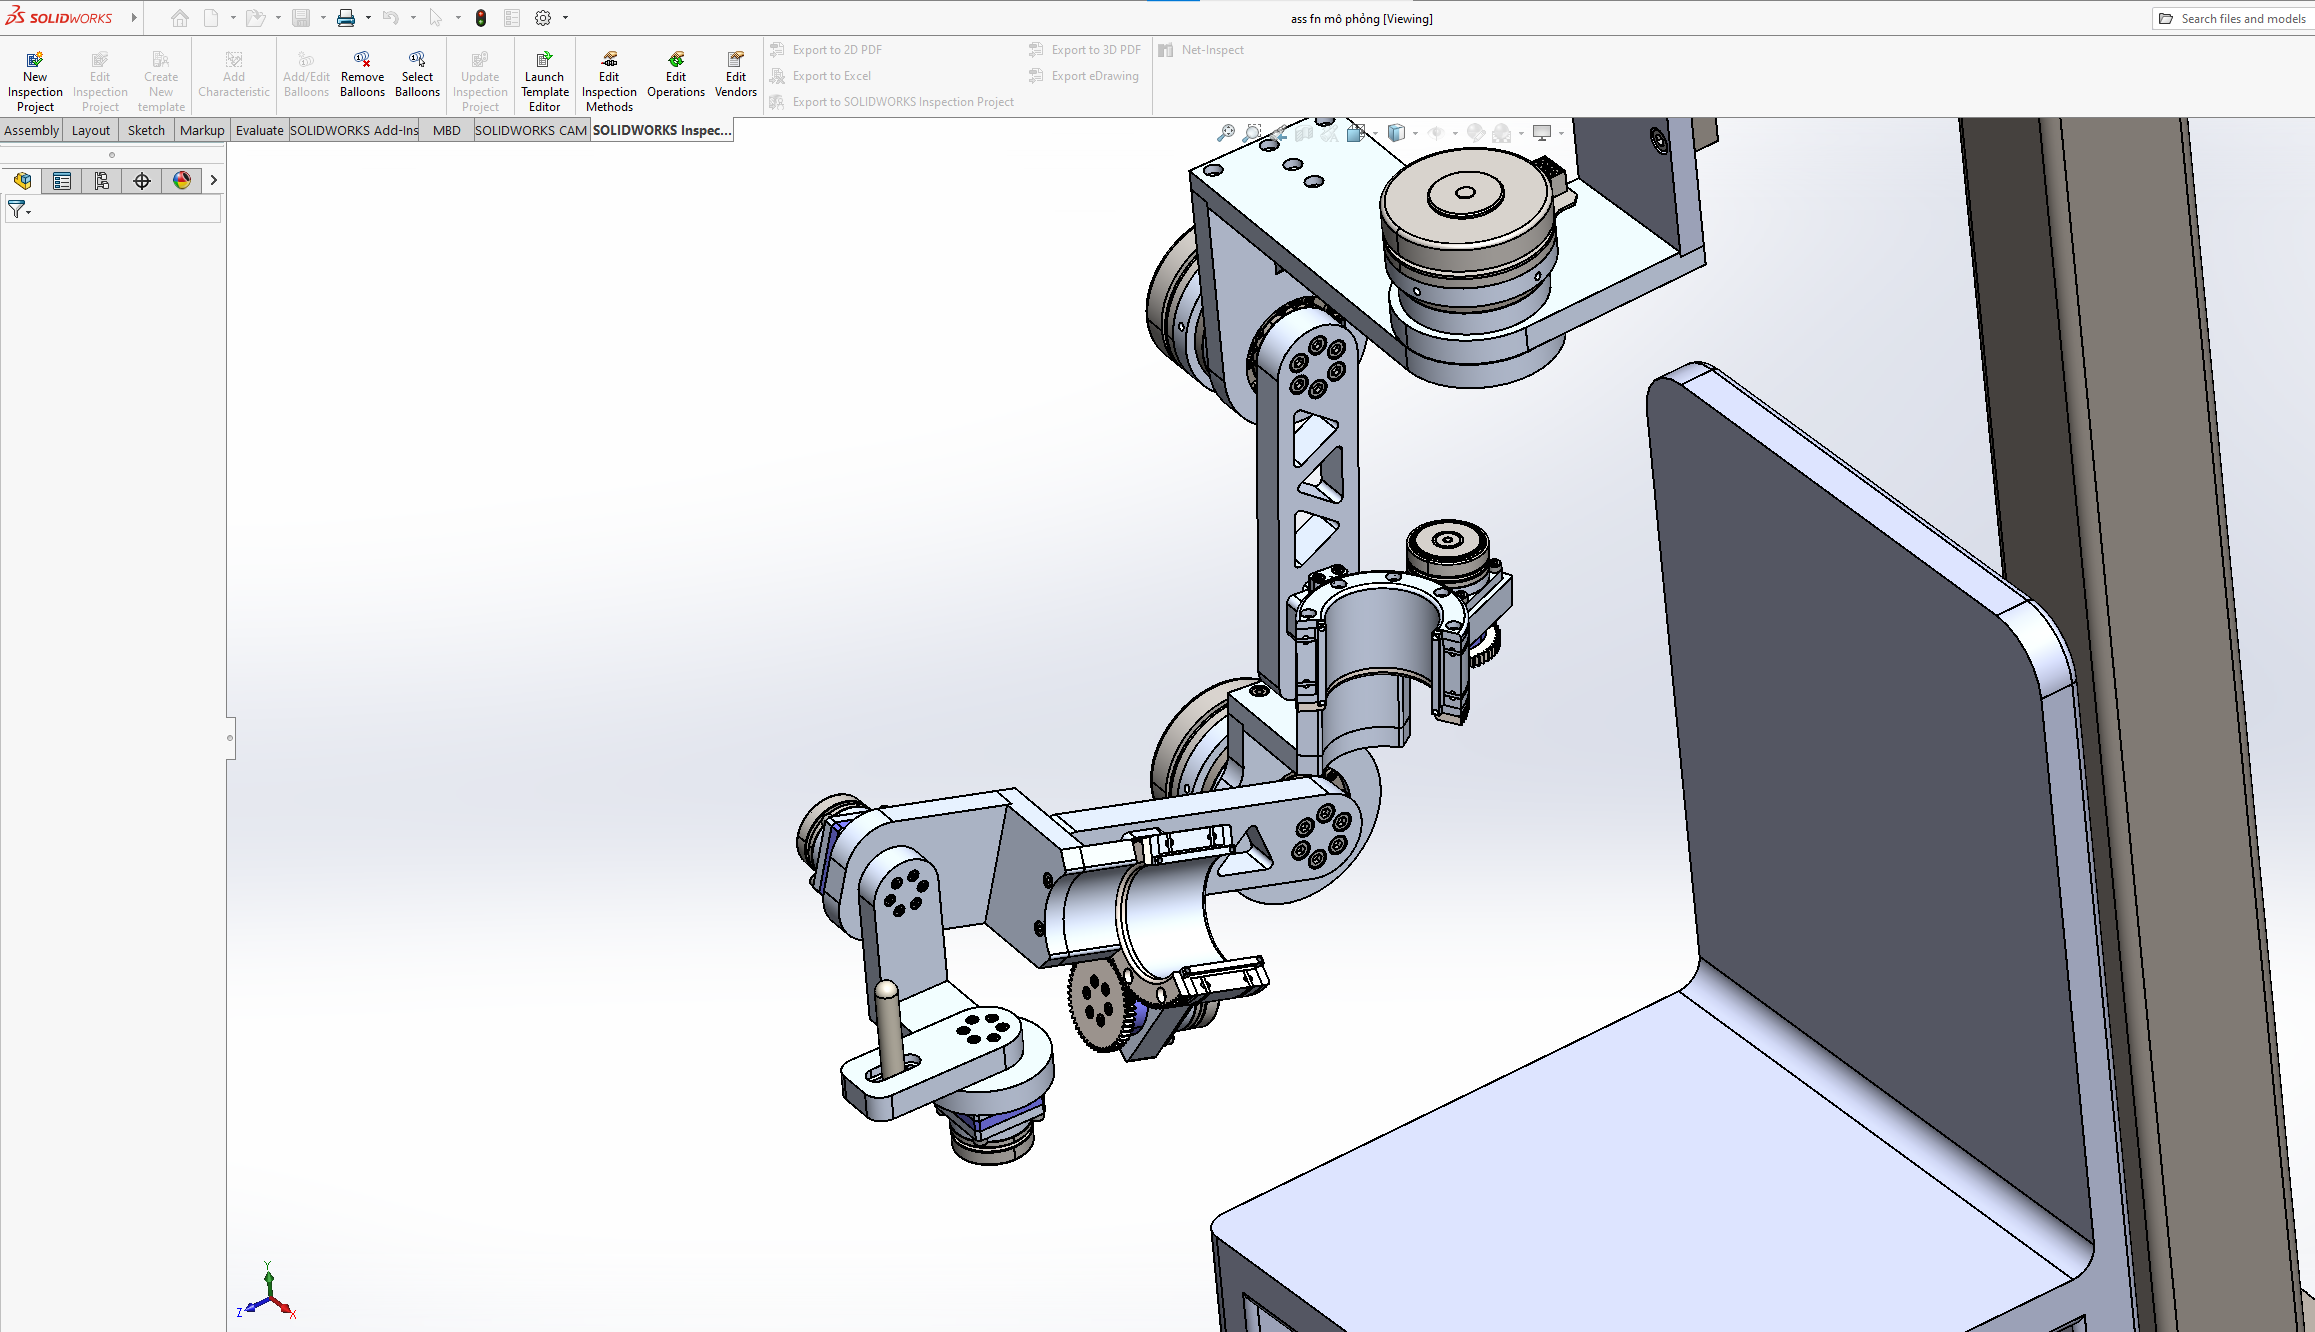Switch to the DisplayManager appearance tab
Viewport: 2315px width, 1332px height.
pyautogui.click(x=182, y=181)
